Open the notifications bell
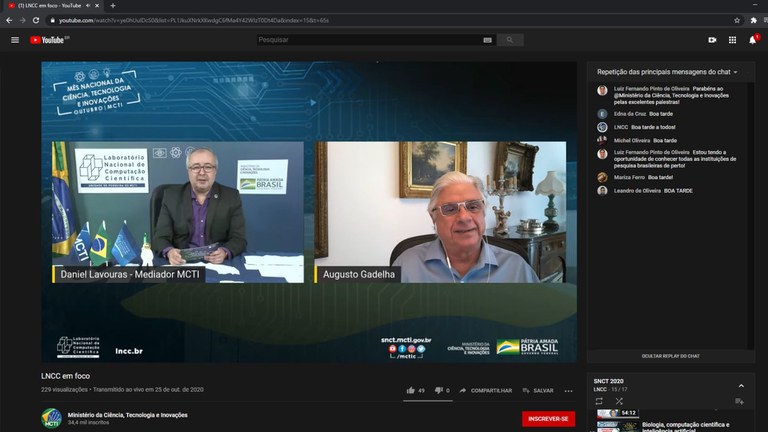 click(x=752, y=40)
